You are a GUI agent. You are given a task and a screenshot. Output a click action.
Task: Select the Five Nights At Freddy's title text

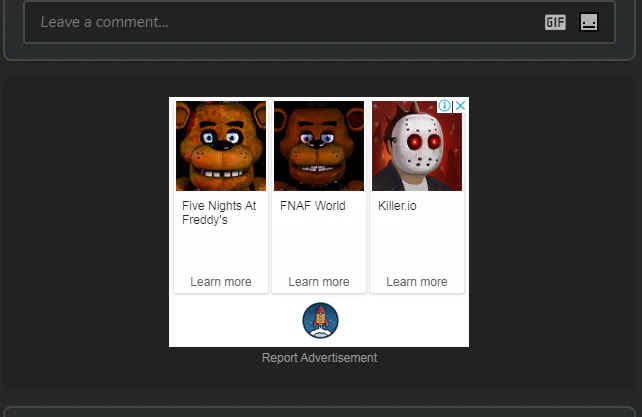point(219,213)
